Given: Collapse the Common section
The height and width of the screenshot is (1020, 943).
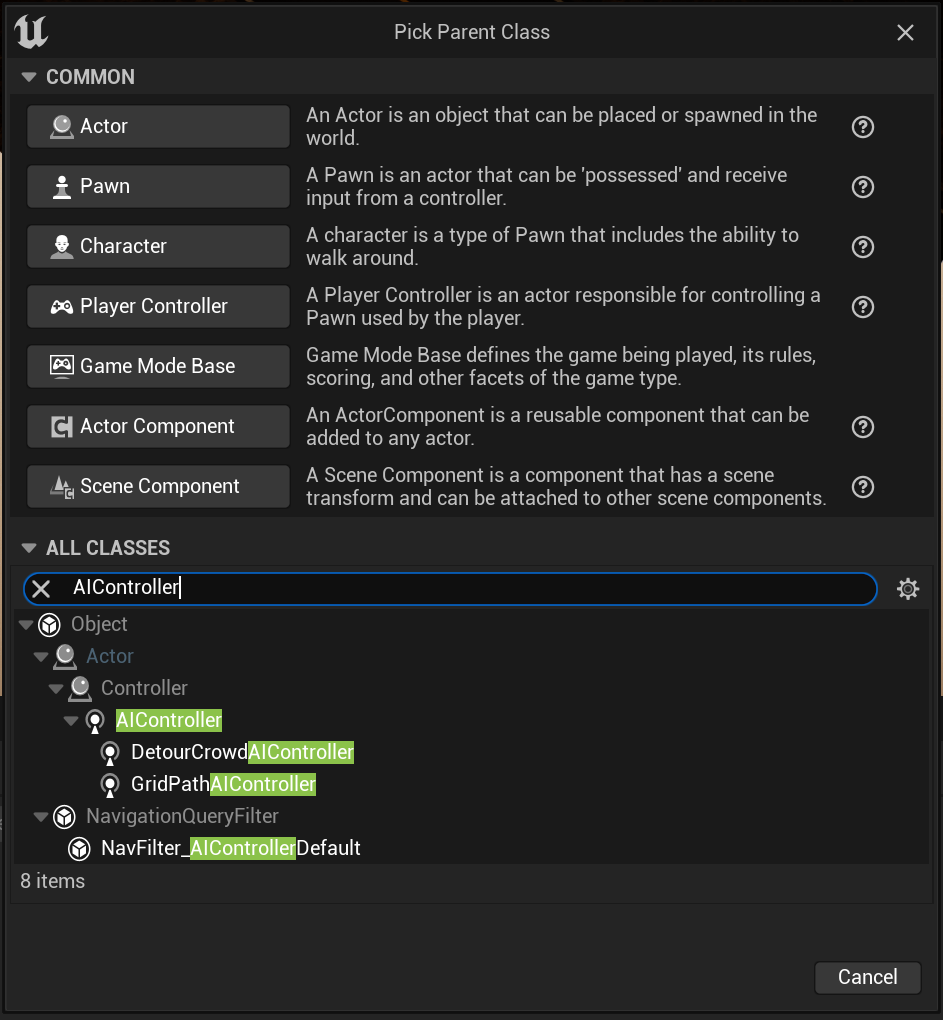Looking at the screenshot, I should tap(29, 77).
